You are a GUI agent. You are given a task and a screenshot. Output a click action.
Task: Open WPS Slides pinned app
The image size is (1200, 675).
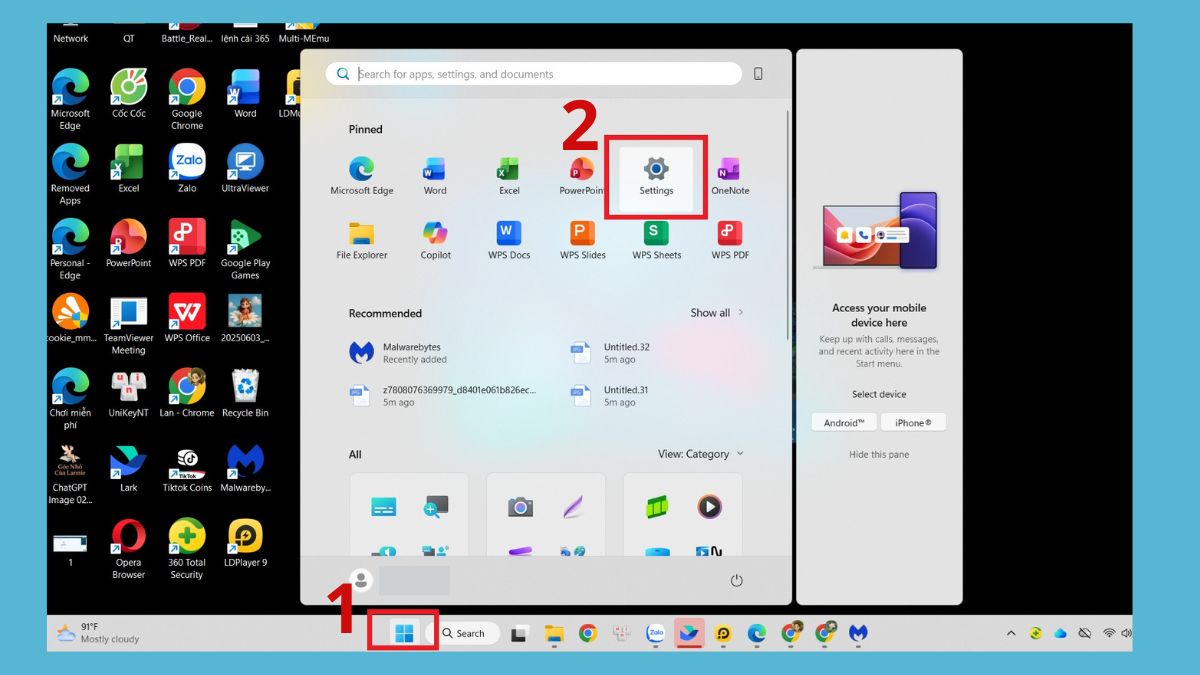(x=583, y=241)
